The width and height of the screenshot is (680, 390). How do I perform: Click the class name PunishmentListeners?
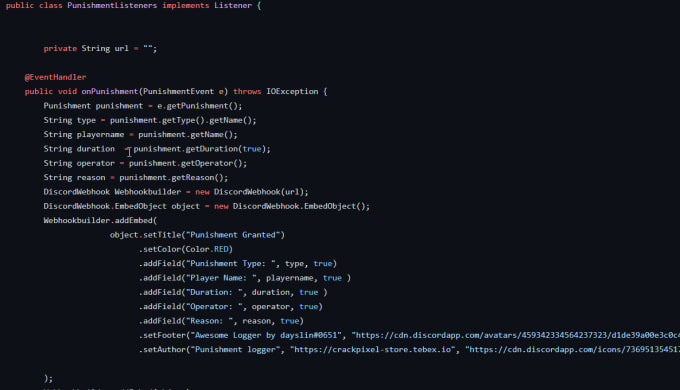112,5
